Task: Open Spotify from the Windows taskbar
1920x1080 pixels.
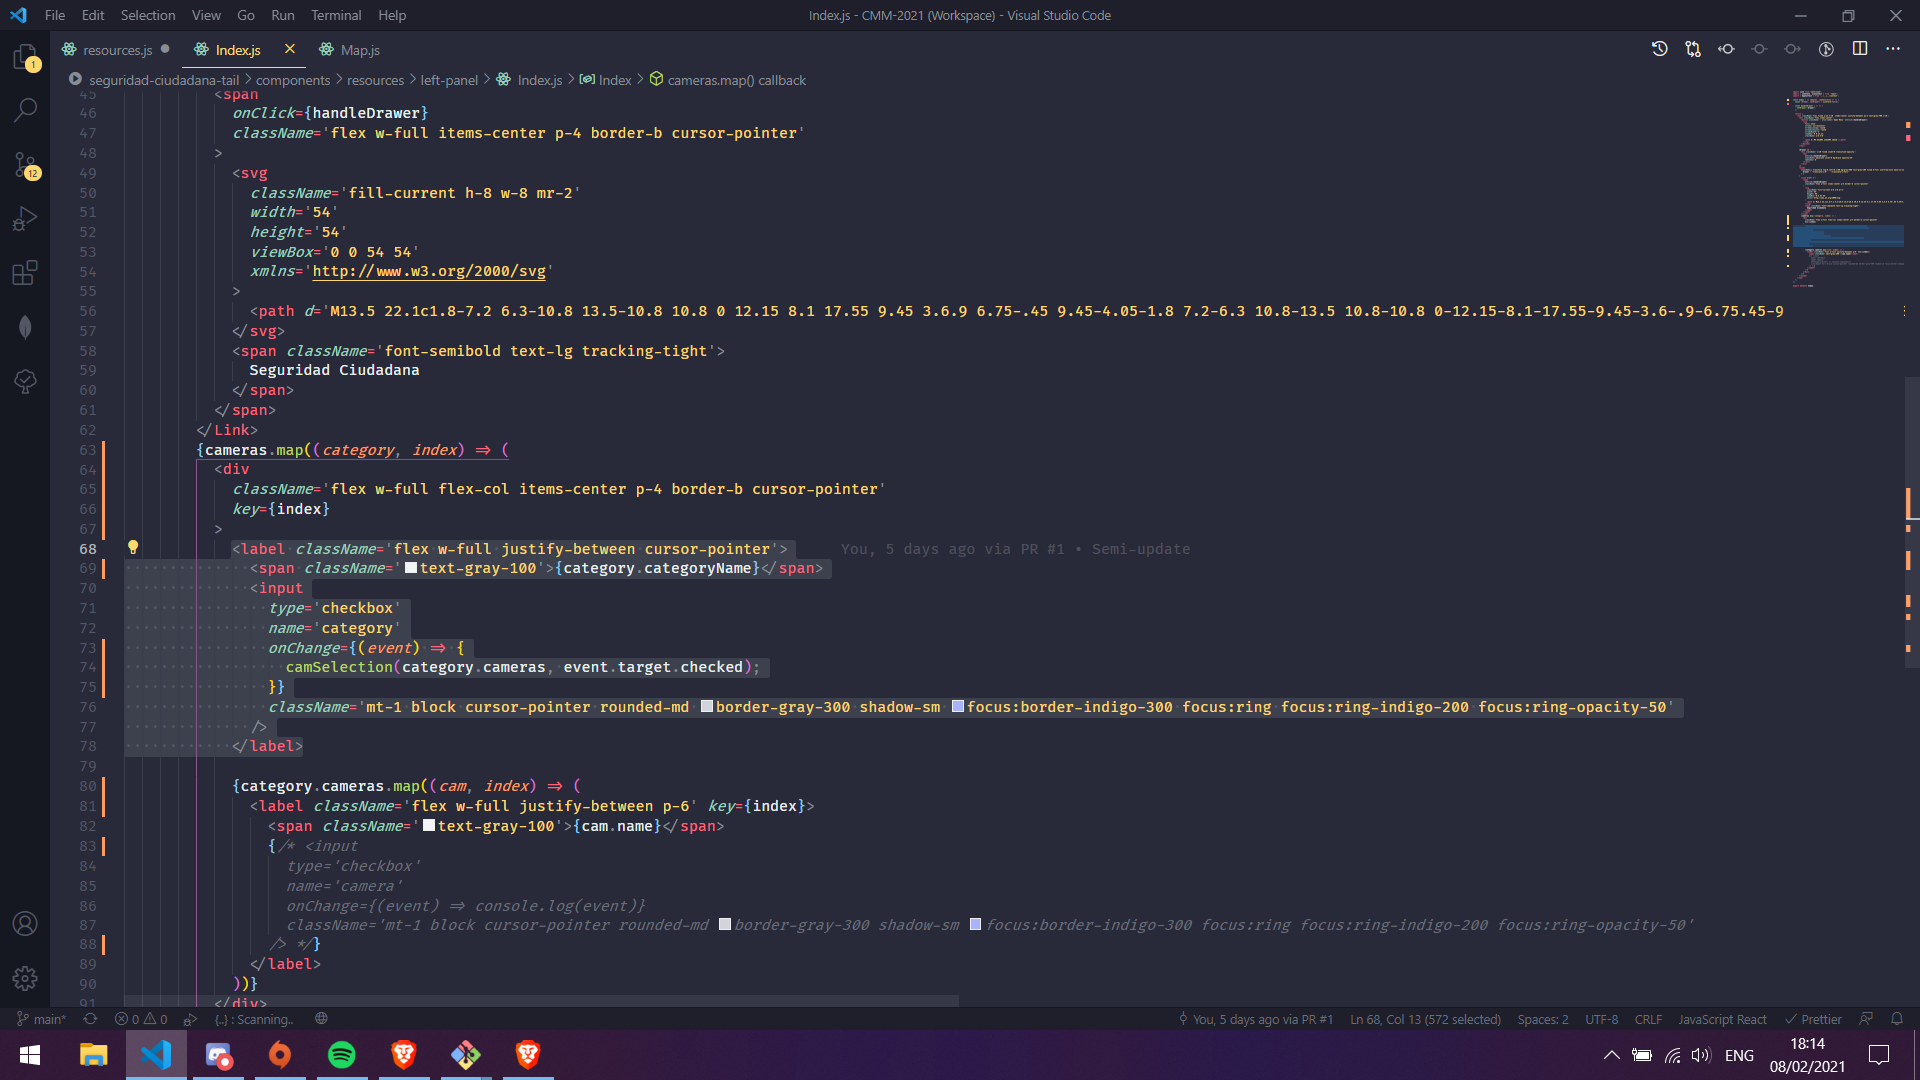Action: click(341, 1055)
